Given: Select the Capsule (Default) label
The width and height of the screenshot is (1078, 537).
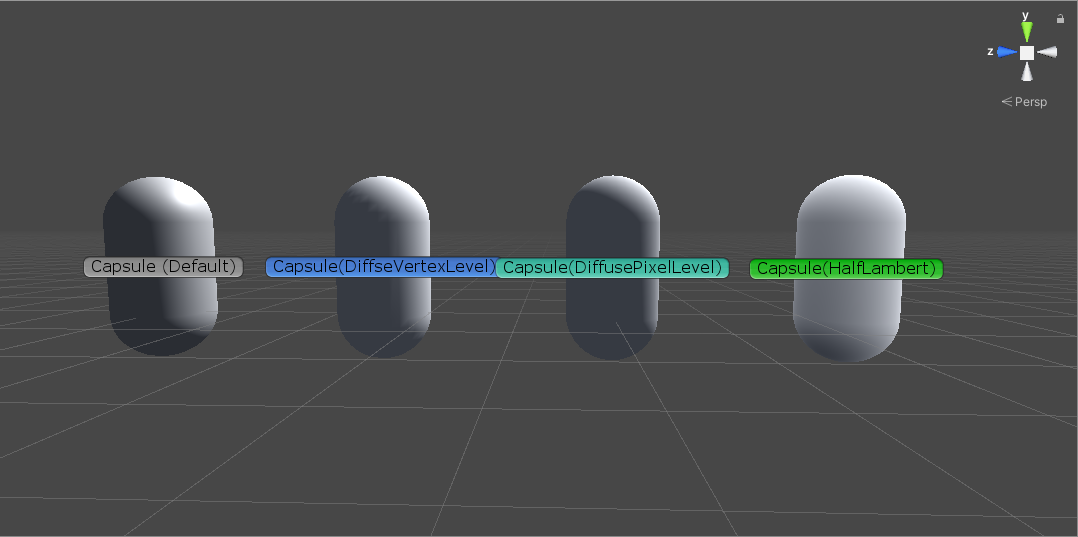Looking at the screenshot, I should [164, 267].
